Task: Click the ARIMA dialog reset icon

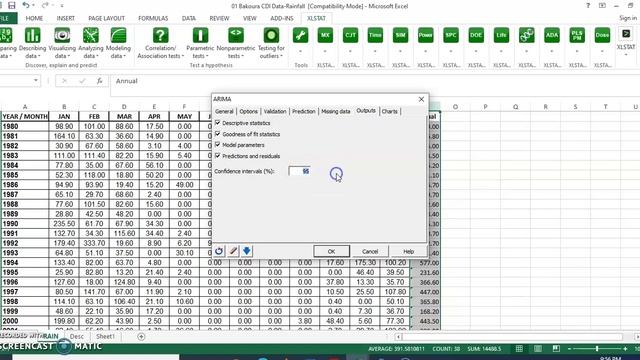Action: pyautogui.click(x=219, y=251)
